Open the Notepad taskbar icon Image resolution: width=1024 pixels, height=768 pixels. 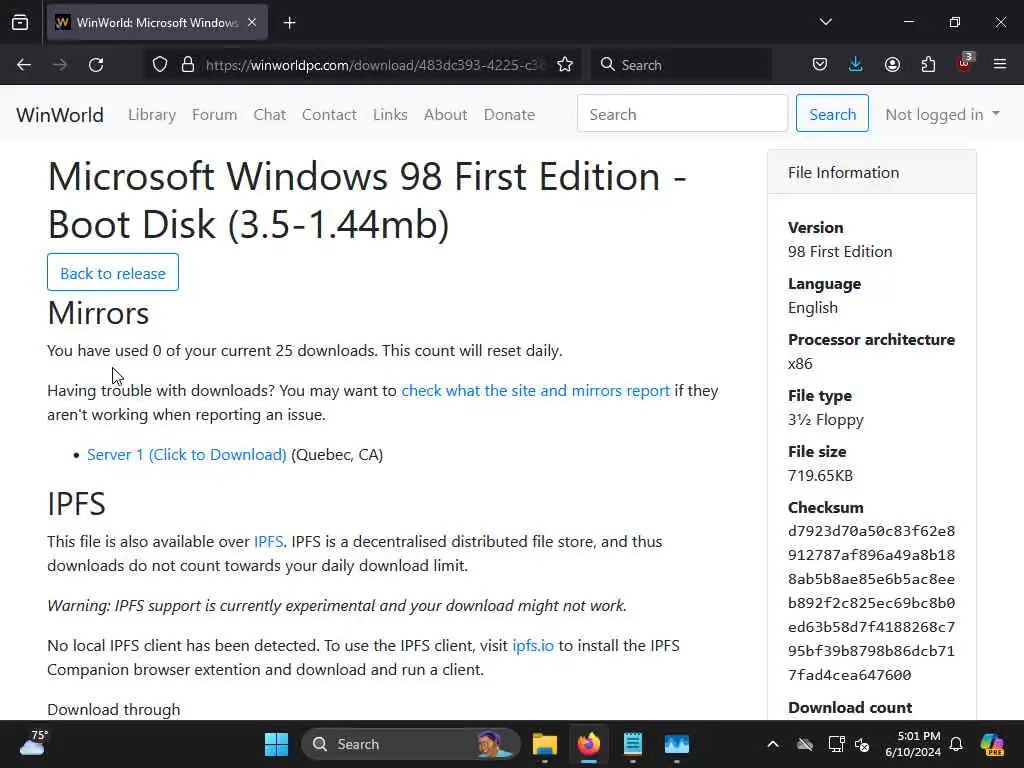pos(633,744)
